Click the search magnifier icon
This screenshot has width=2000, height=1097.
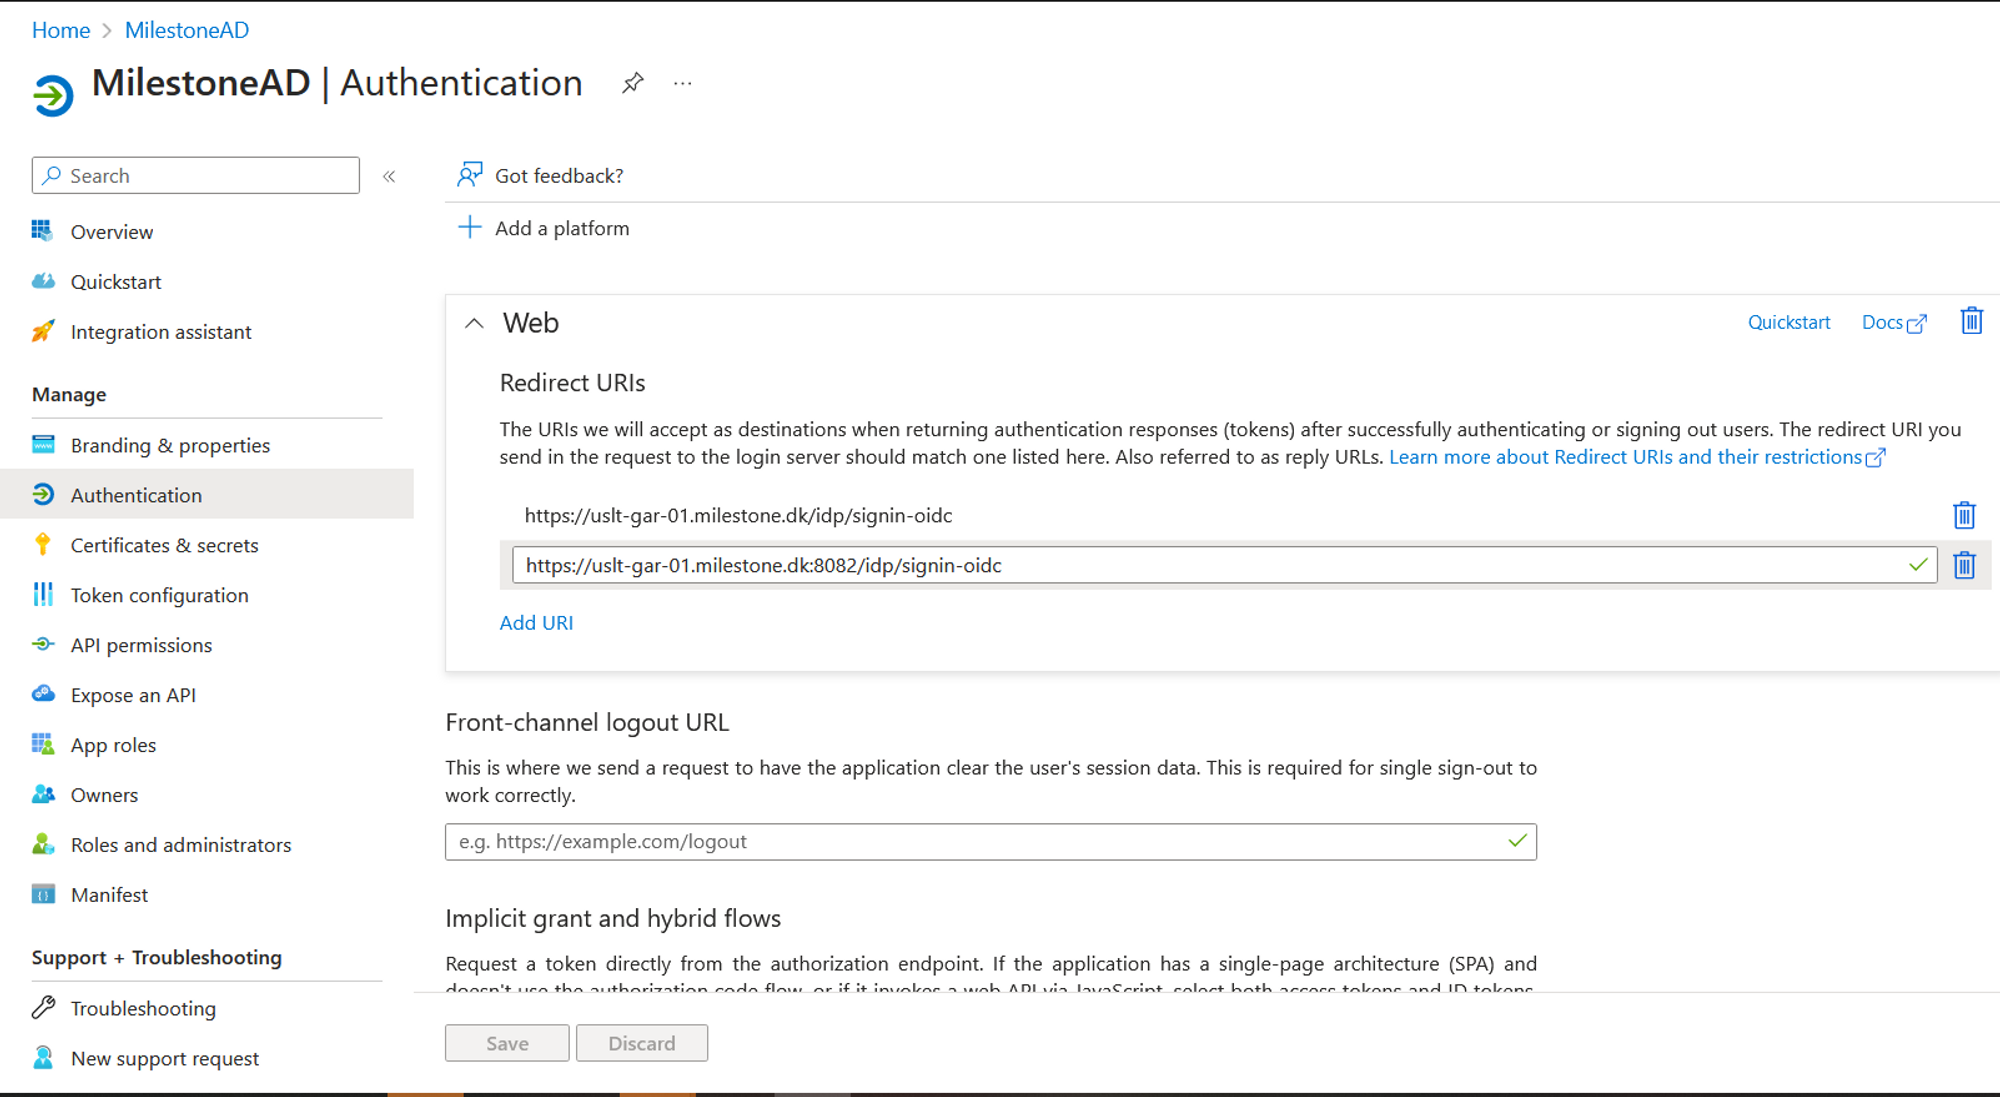point(52,175)
